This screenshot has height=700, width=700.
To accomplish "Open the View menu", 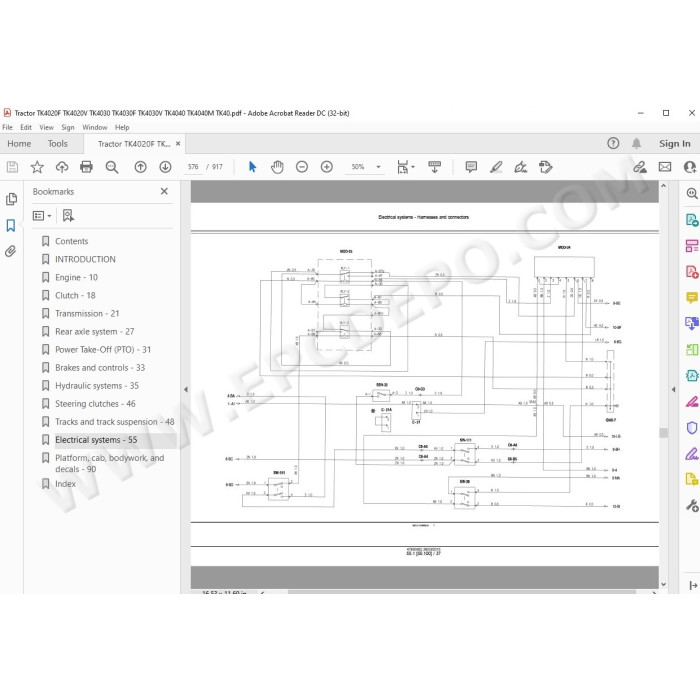I will tap(46, 127).
